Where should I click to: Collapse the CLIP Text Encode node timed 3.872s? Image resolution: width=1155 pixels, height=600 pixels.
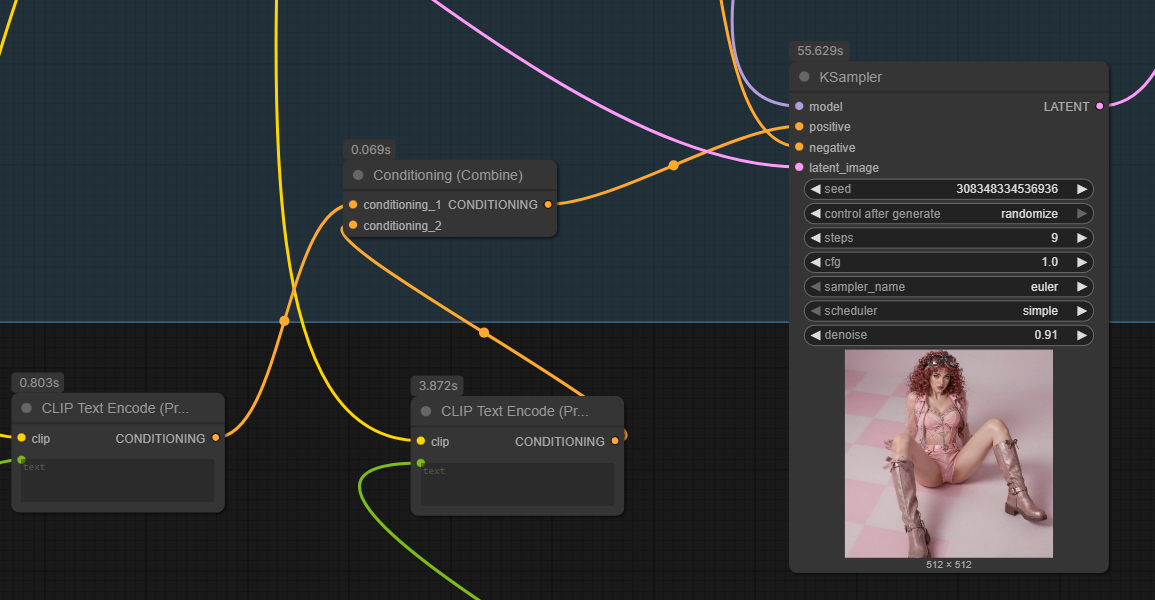426,411
